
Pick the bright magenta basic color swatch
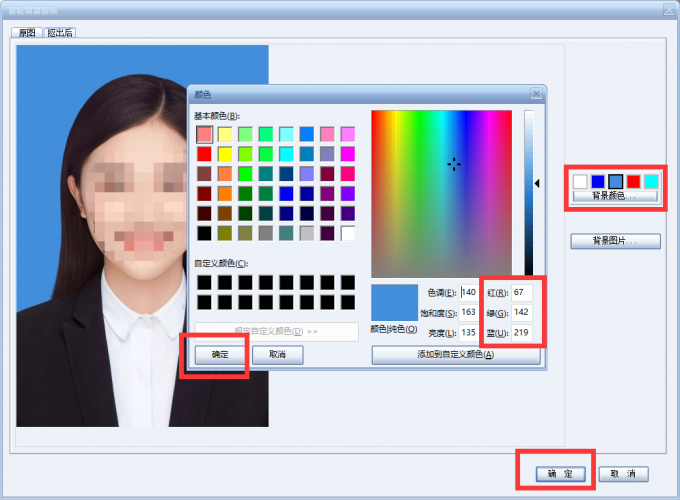pyautogui.click(x=348, y=154)
